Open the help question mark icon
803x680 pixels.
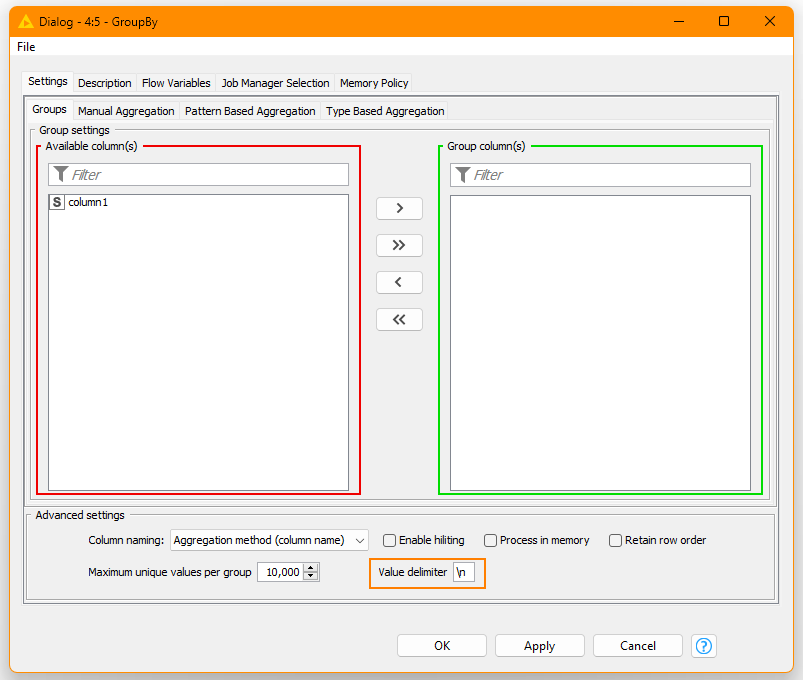click(704, 646)
